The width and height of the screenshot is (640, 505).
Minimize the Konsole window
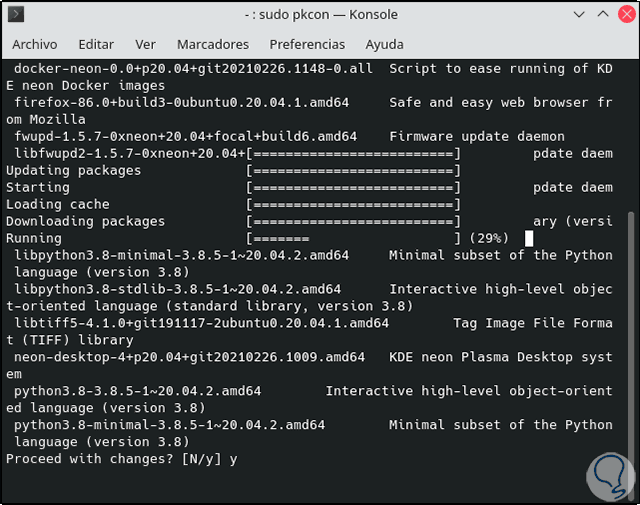click(x=582, y=15)
